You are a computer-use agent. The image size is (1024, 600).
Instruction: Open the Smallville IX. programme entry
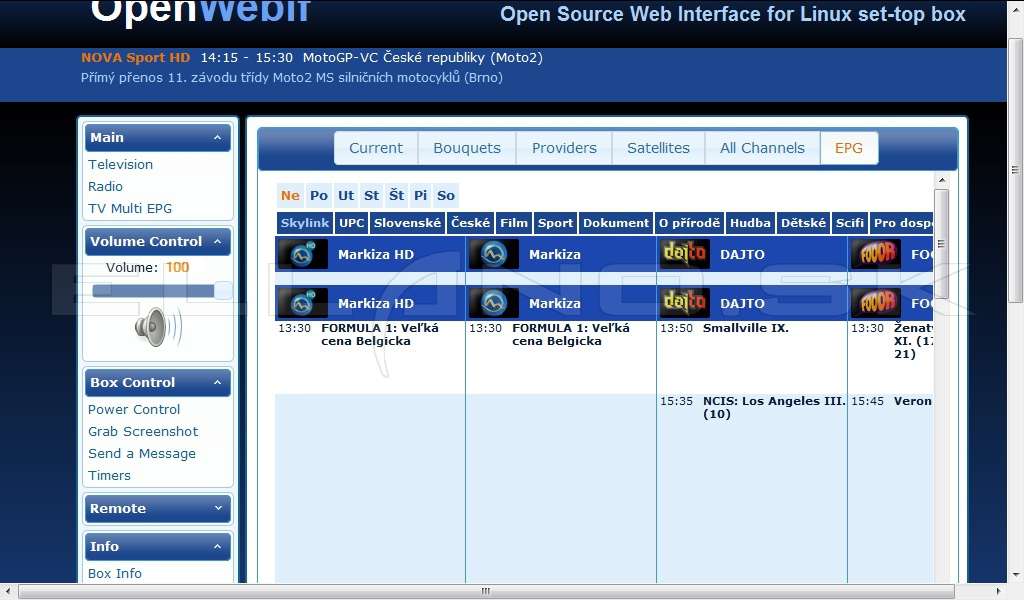click(746, 328)
